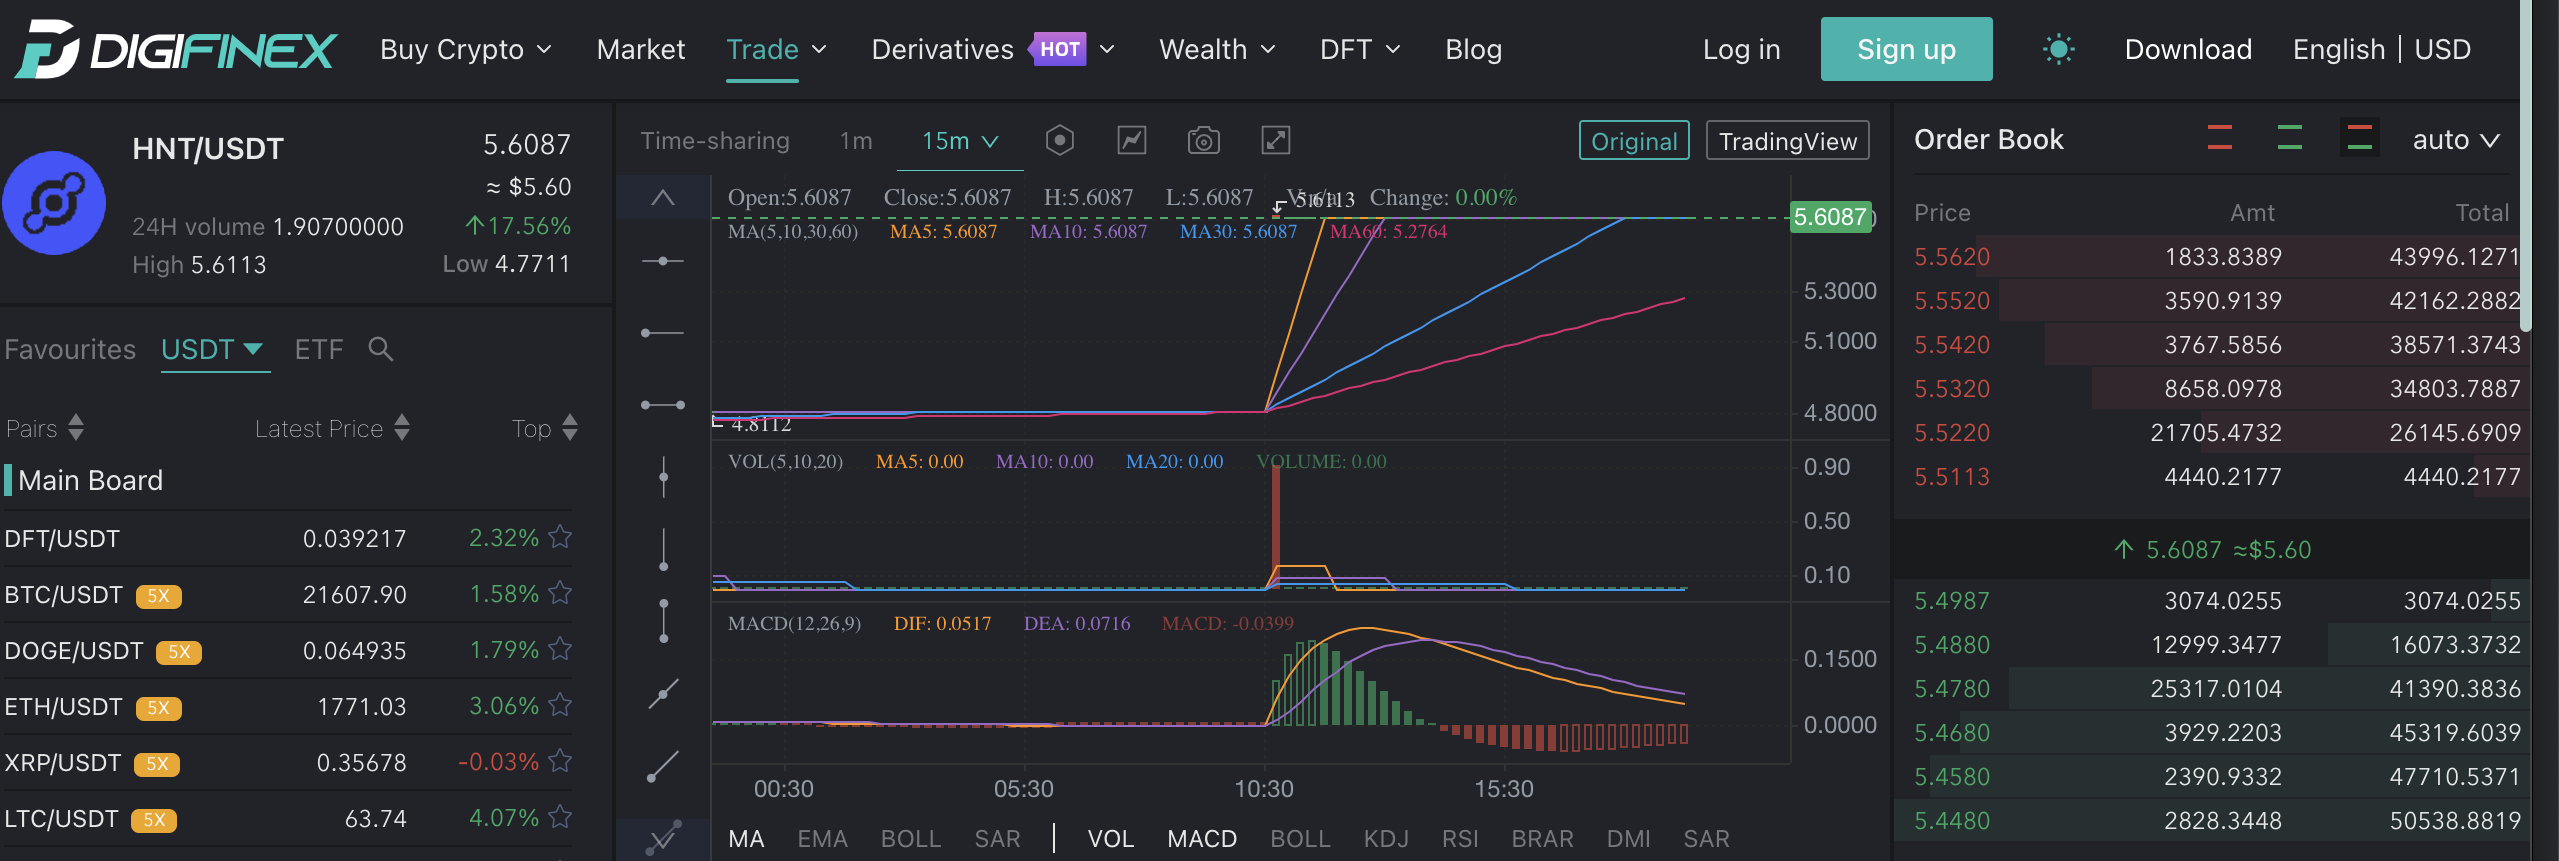Select Time-sharing chart mode

pos(715,141)
